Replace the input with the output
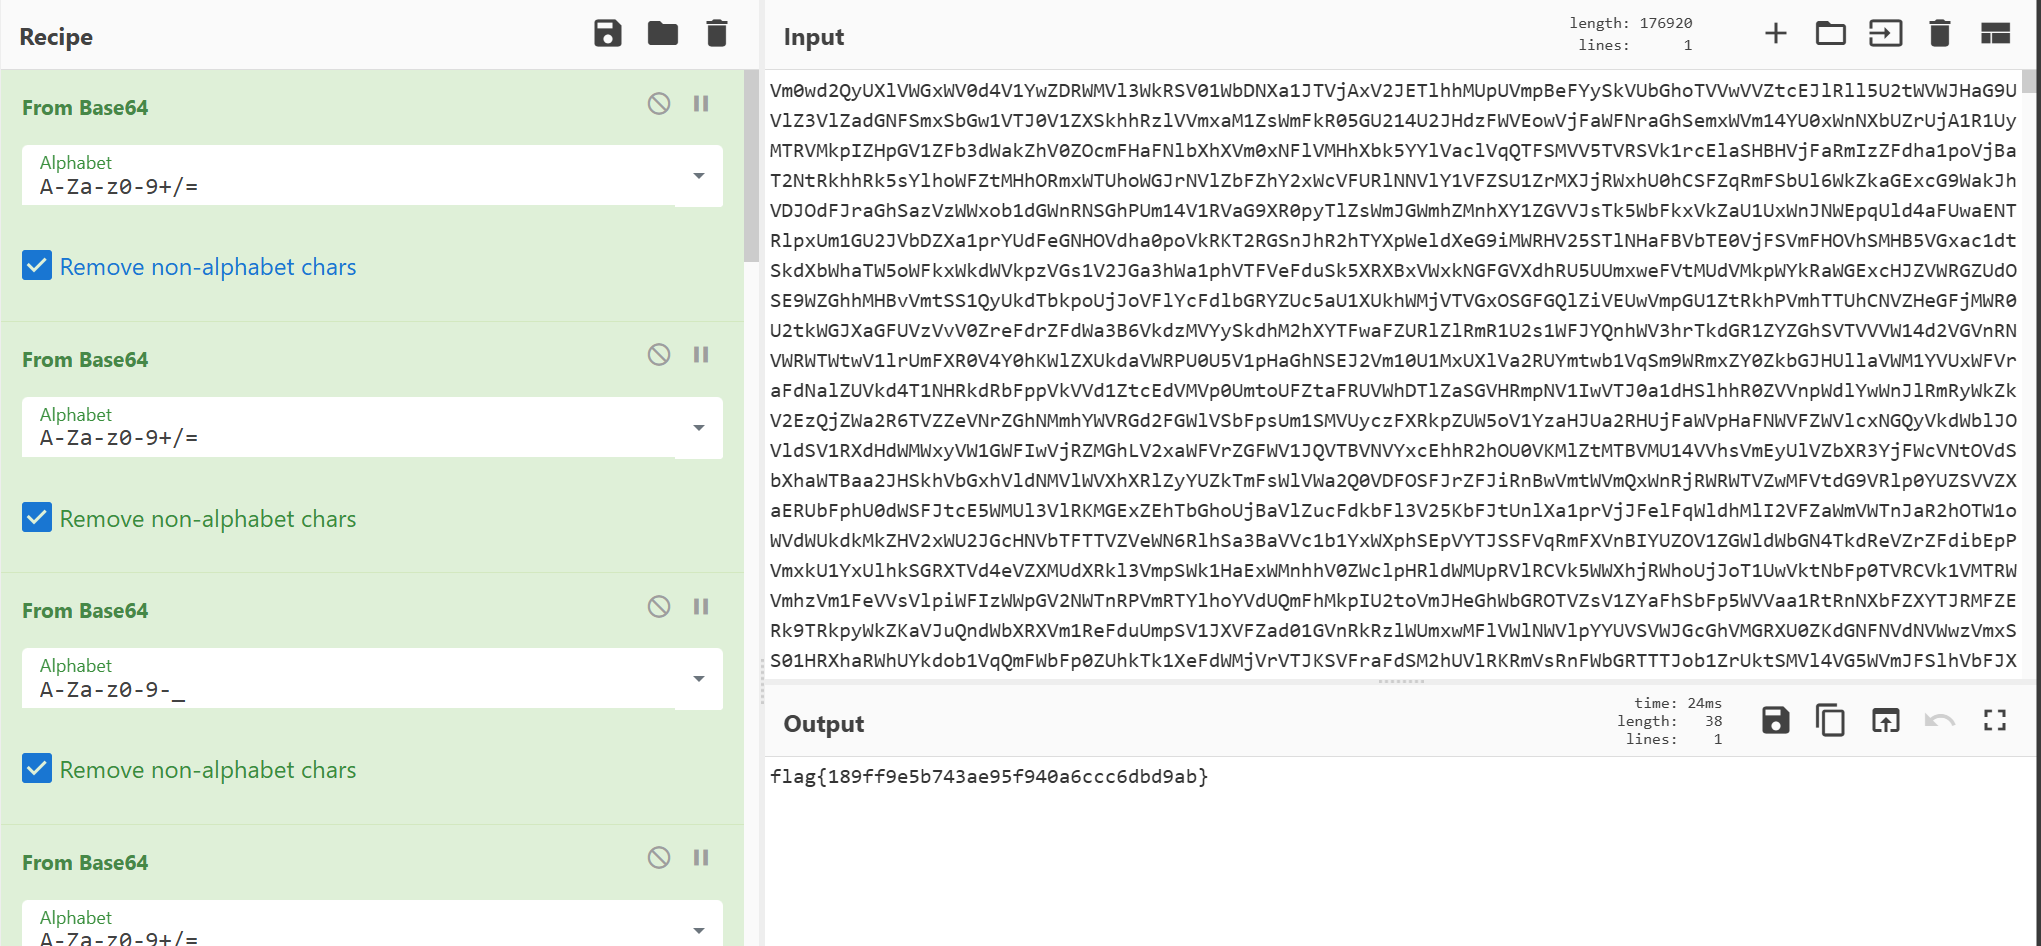This screenshot has width=2041, height=946. click(x=1885, y=720)
